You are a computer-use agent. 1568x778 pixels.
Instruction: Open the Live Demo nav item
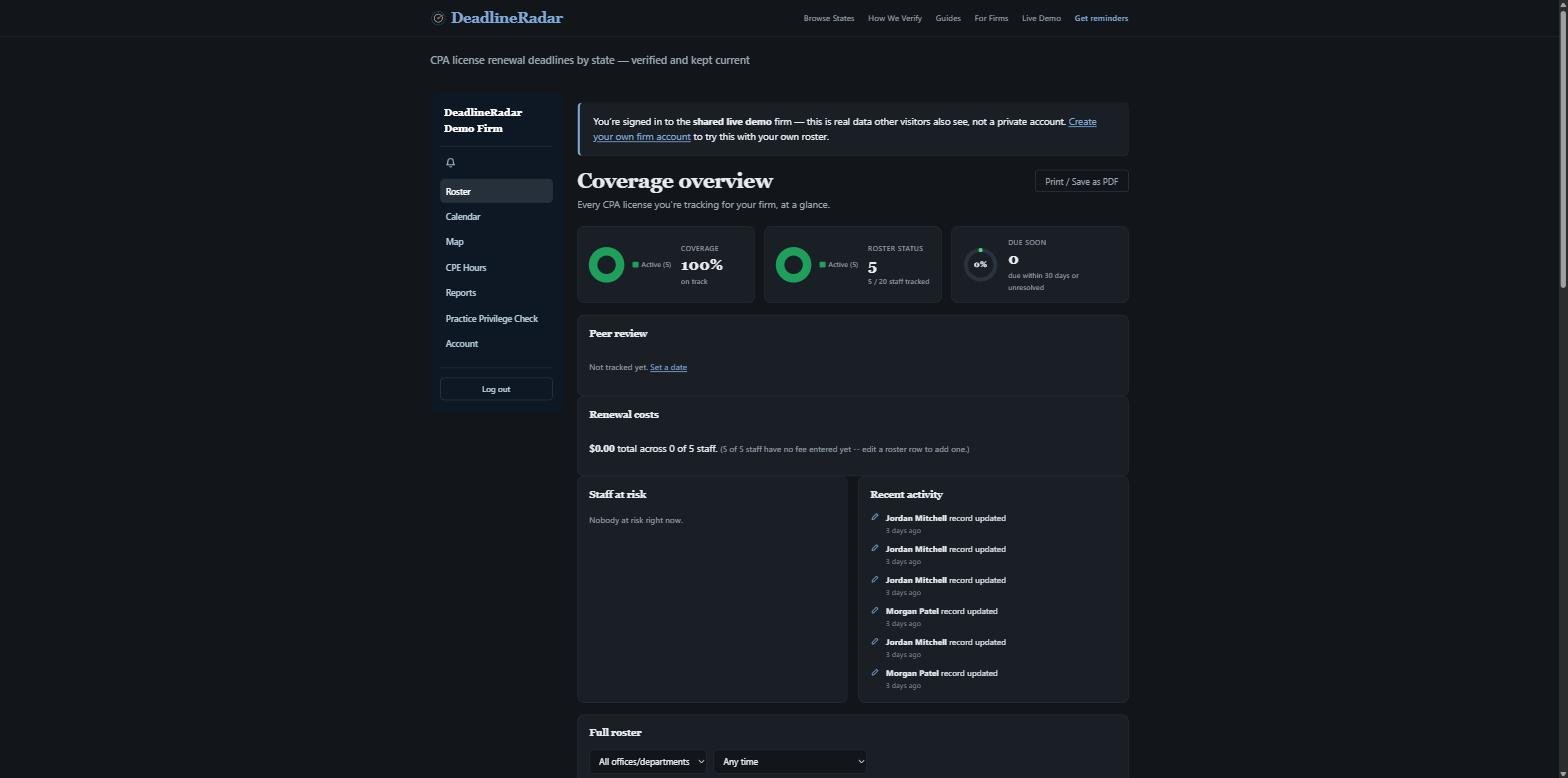(1041, 18)
